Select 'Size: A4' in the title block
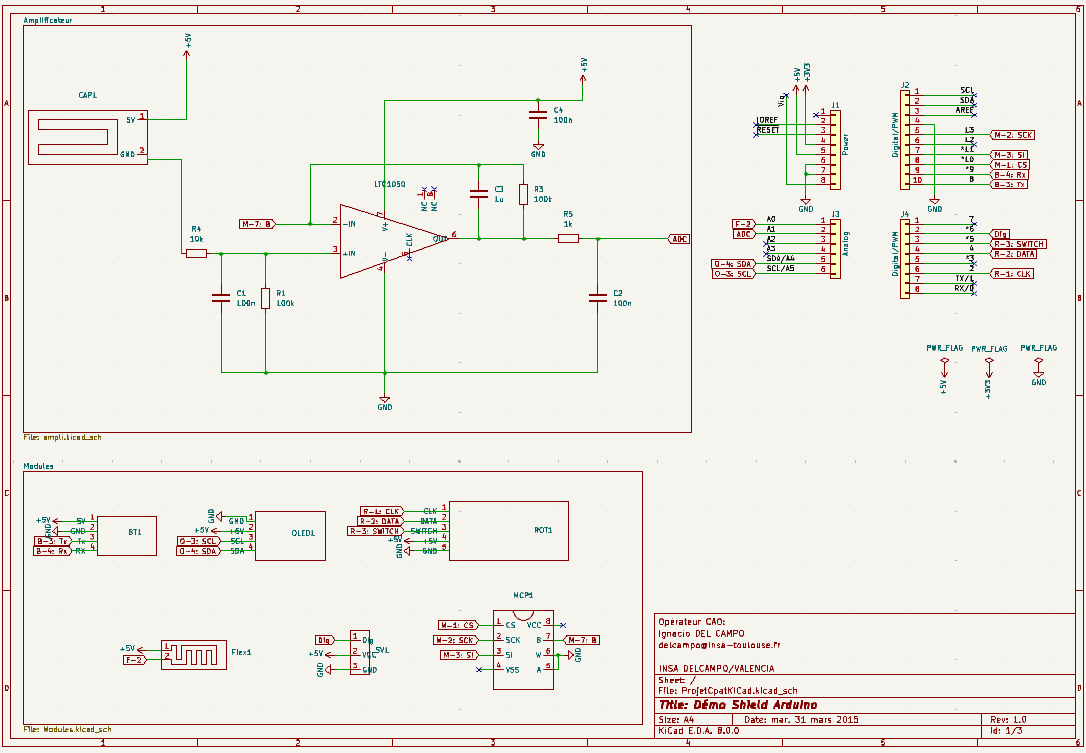 point(676,720)
